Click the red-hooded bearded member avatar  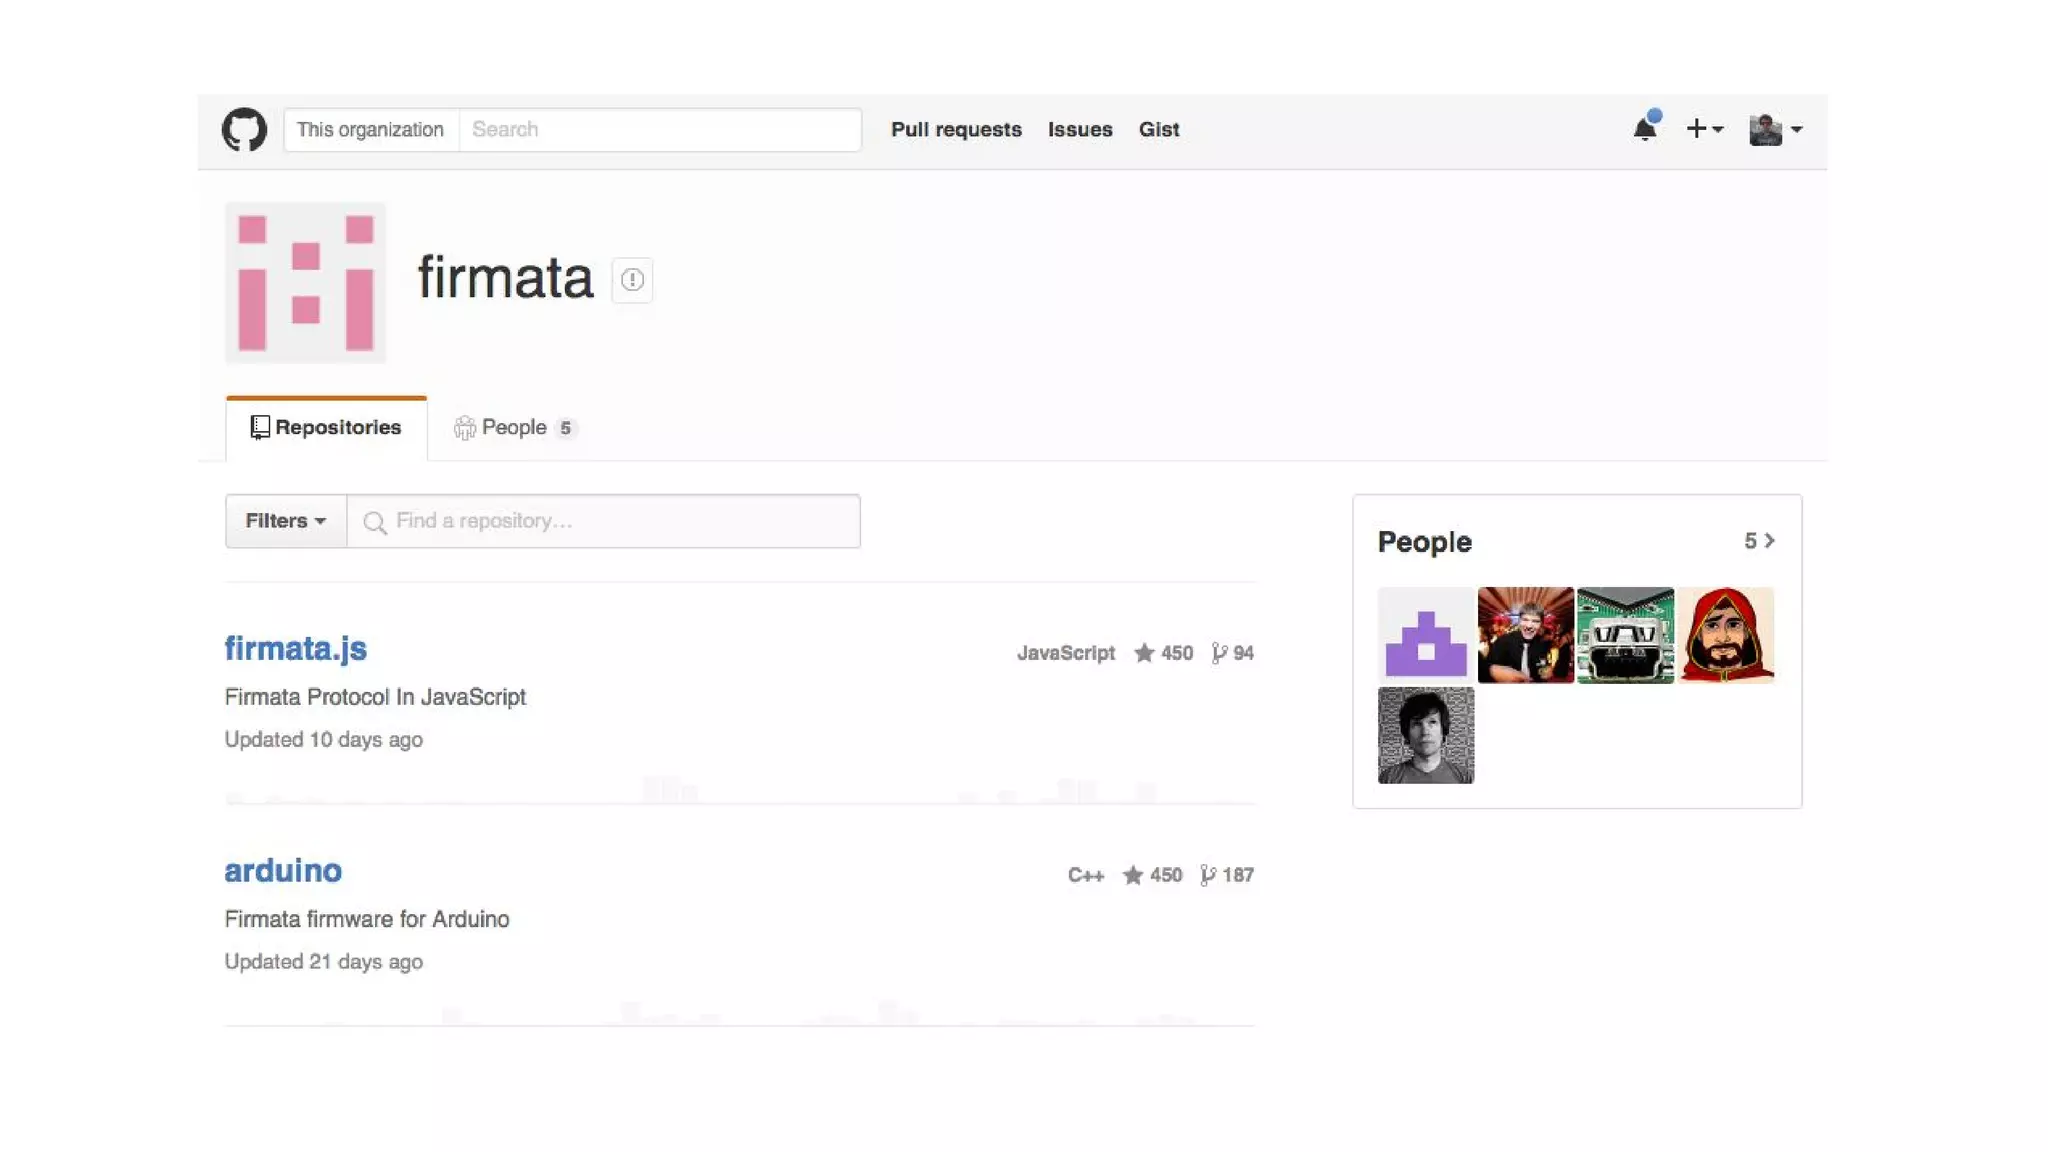point(1725,635)
